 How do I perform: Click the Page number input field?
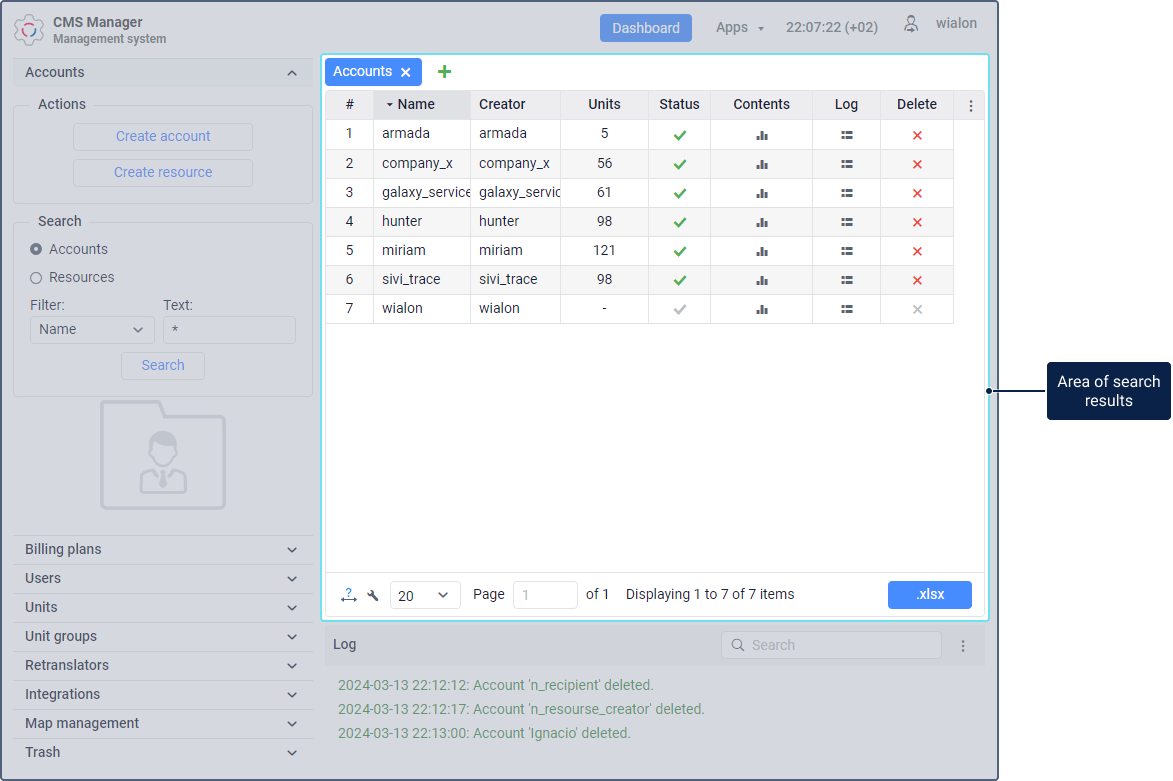pos(545,595)
